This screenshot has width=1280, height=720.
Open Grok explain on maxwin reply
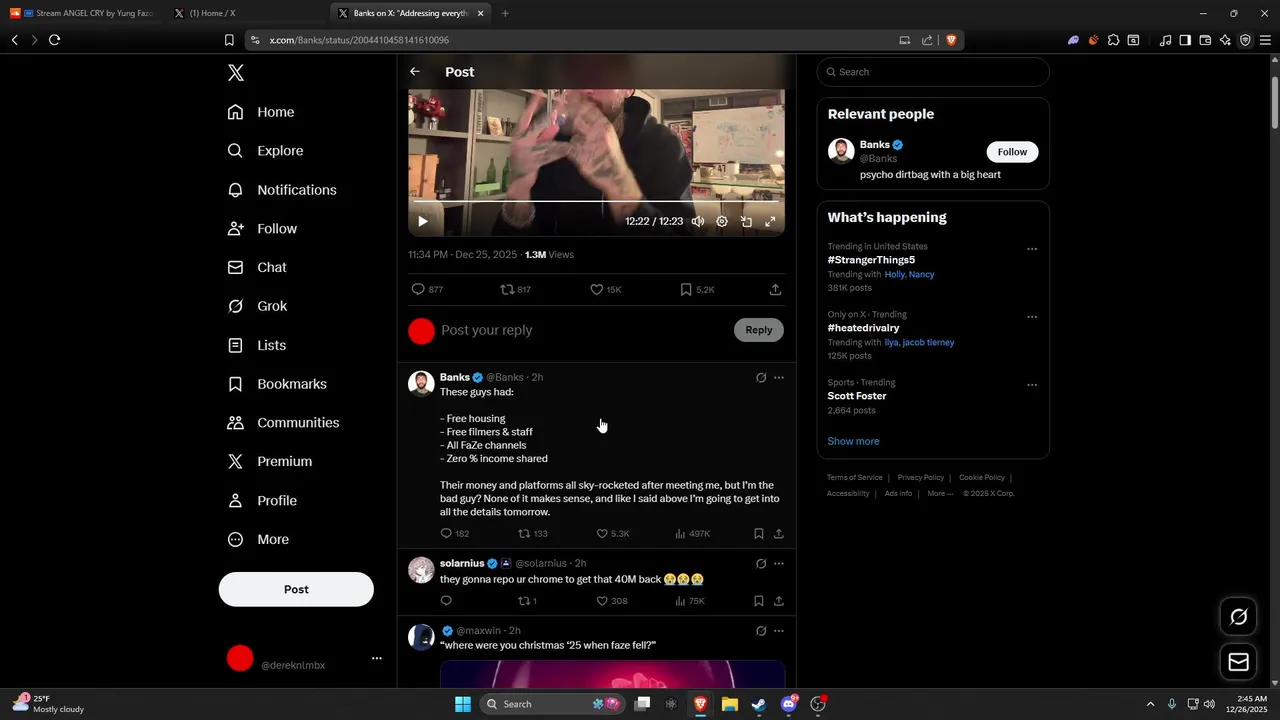pyautogui.click(x=761, y=631)
